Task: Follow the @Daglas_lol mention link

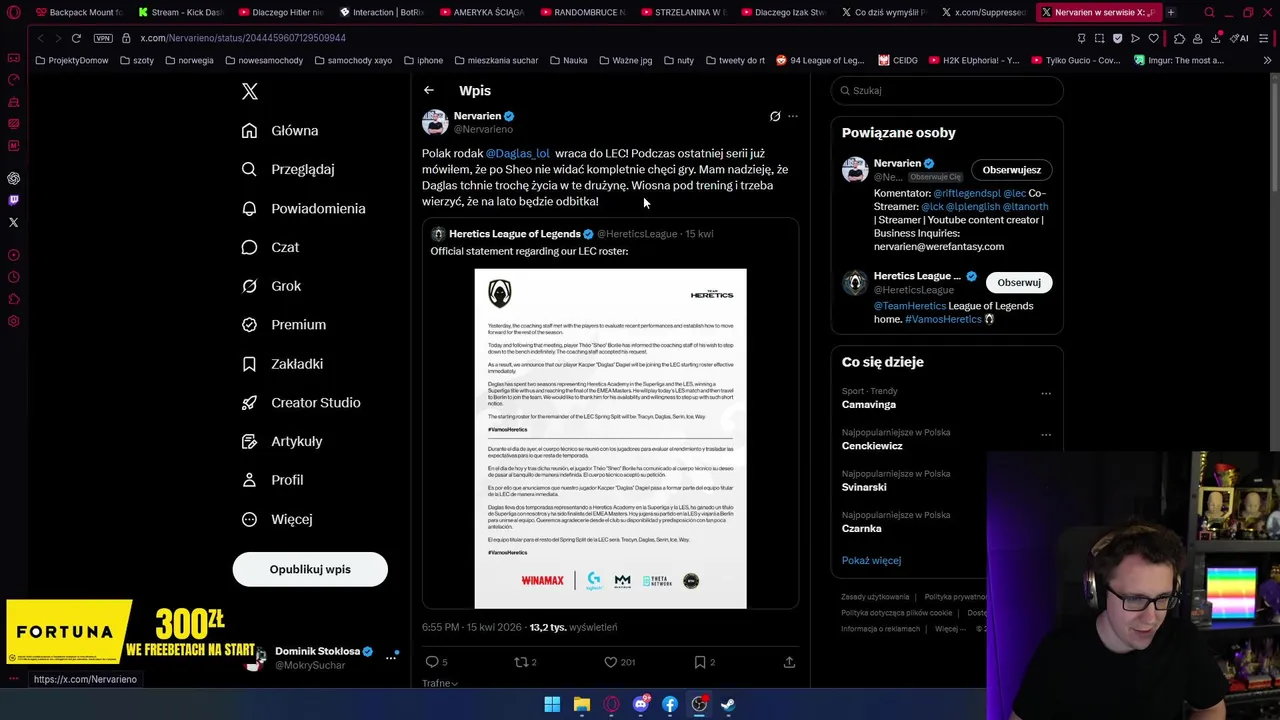Action: coord(517,153)
